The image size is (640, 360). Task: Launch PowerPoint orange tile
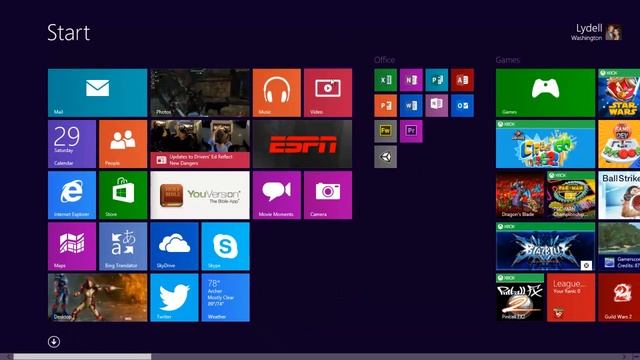click(x=385, y=106)
